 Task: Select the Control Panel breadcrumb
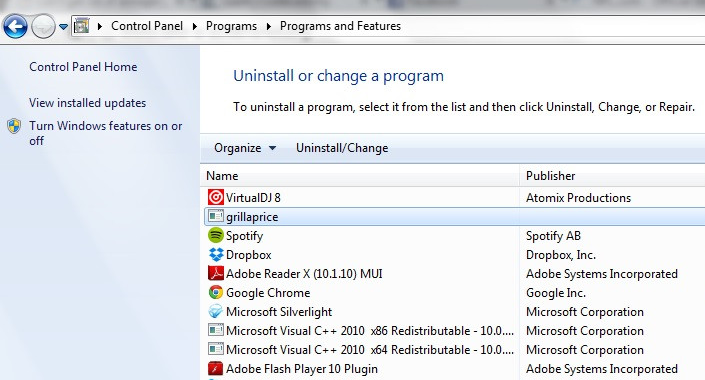(147, 26)
